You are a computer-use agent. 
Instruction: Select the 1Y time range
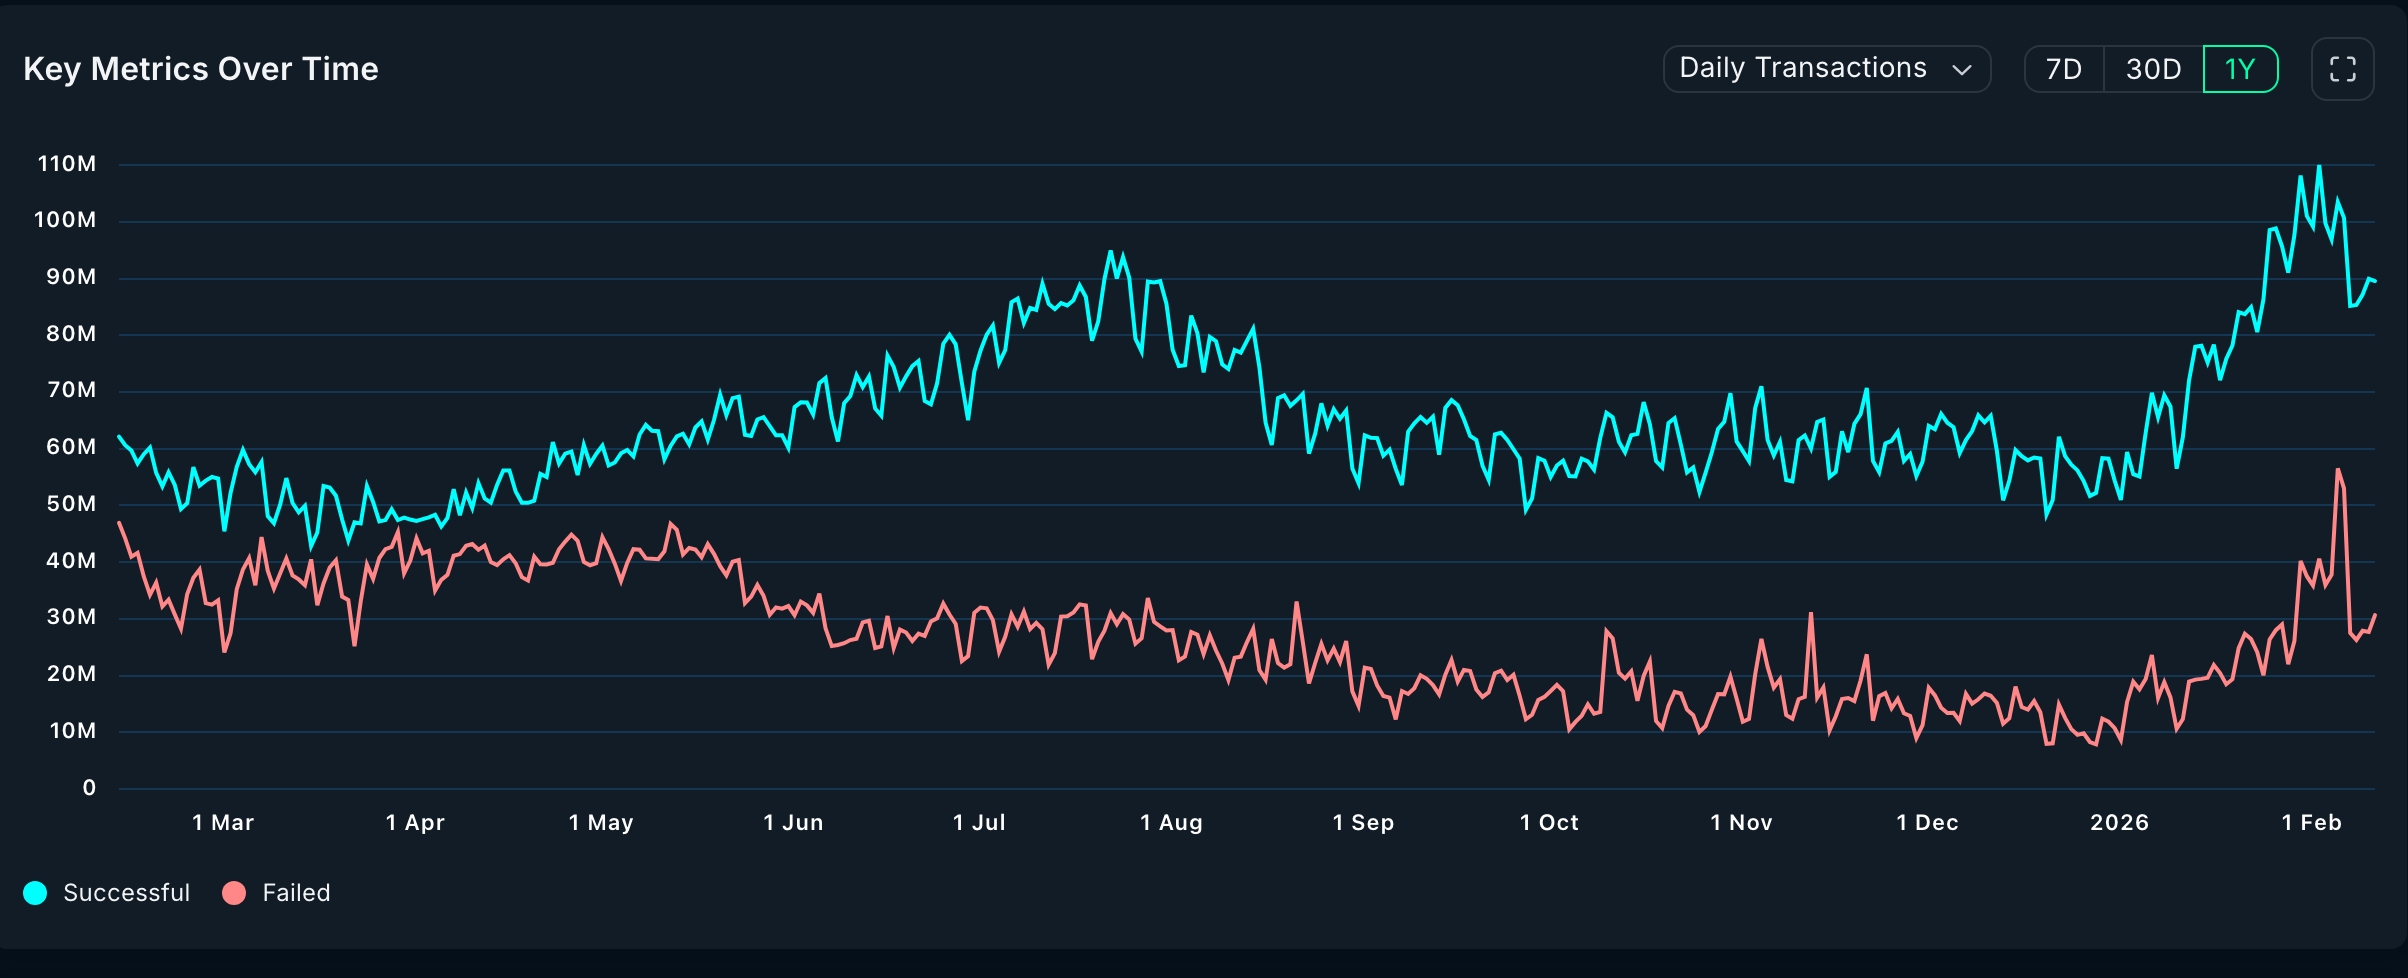pos(2240,69)
